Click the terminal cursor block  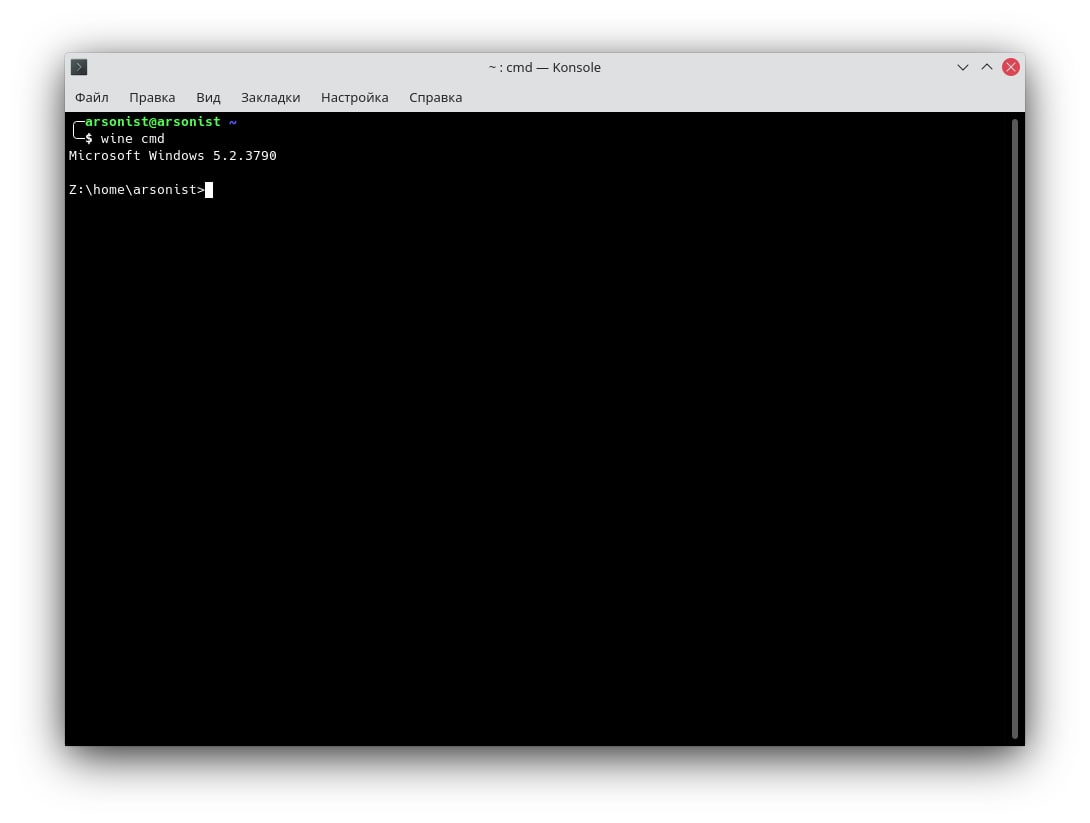pos(209,190)
